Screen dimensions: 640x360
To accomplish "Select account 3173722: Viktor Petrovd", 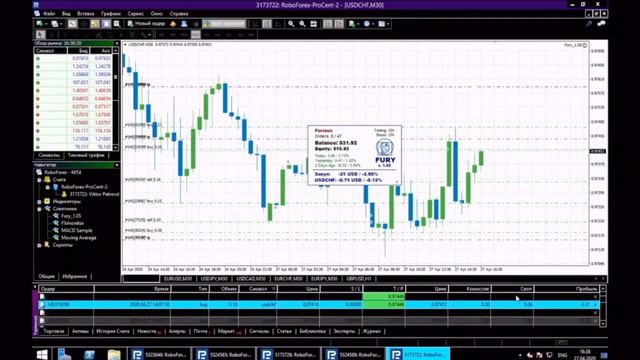I will coord(94,194).
